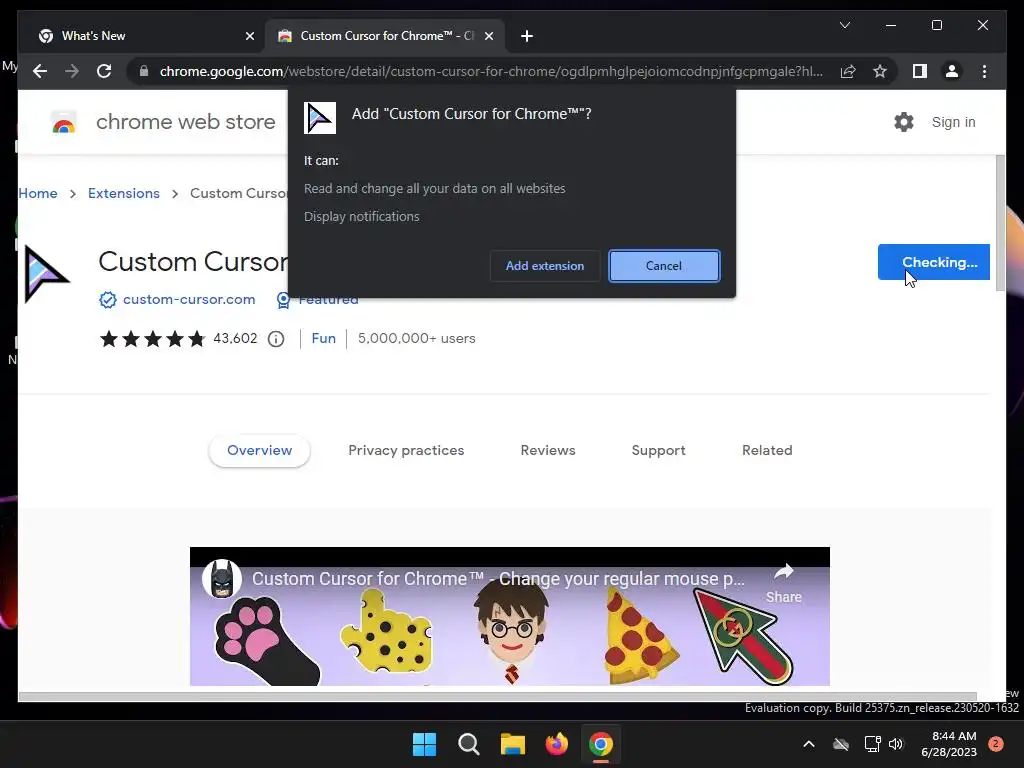Open the notification count badge

tap(996, 744)
